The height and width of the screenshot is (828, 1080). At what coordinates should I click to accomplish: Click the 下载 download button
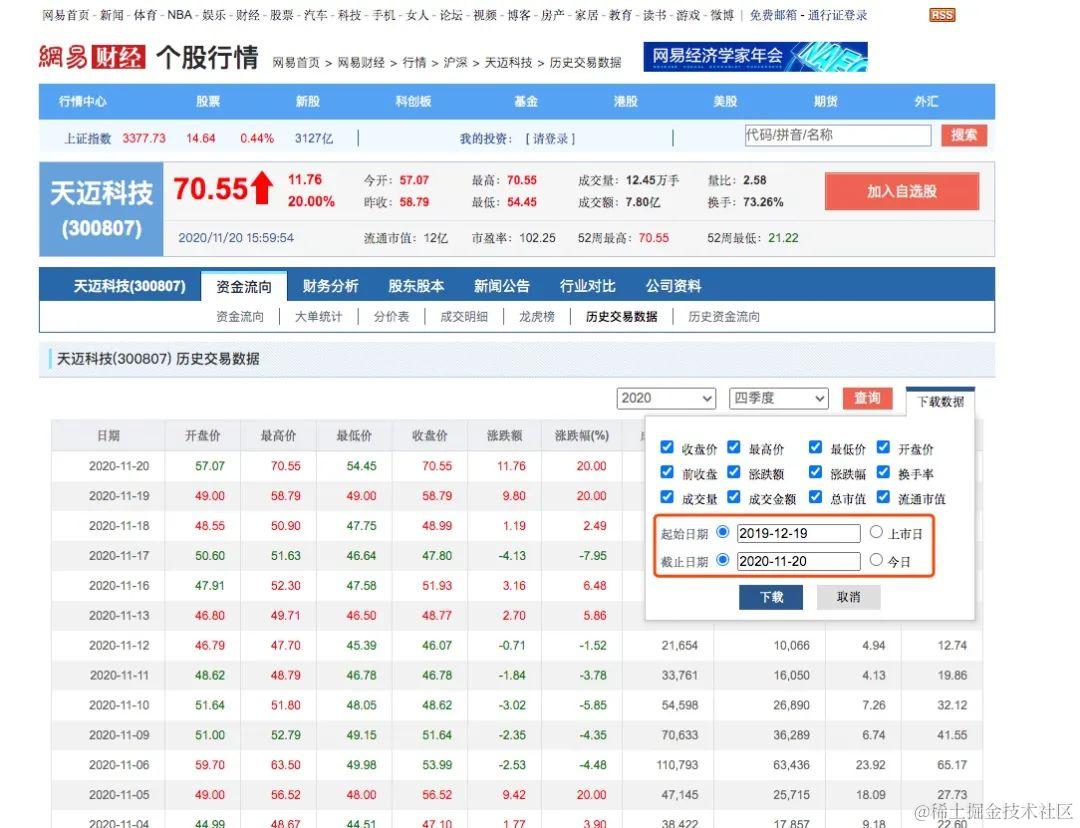(771, 597)
